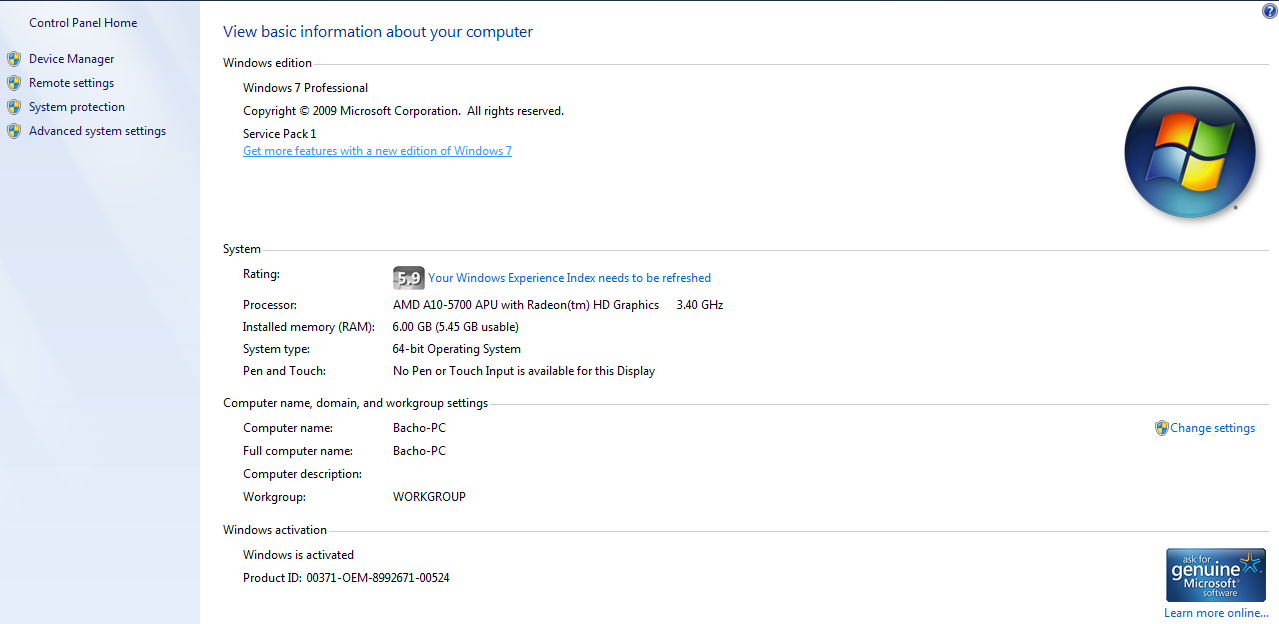Screen dimensions: 1279x624
Task: Select the Windows 7 Professional text
Action: (305, 88)
